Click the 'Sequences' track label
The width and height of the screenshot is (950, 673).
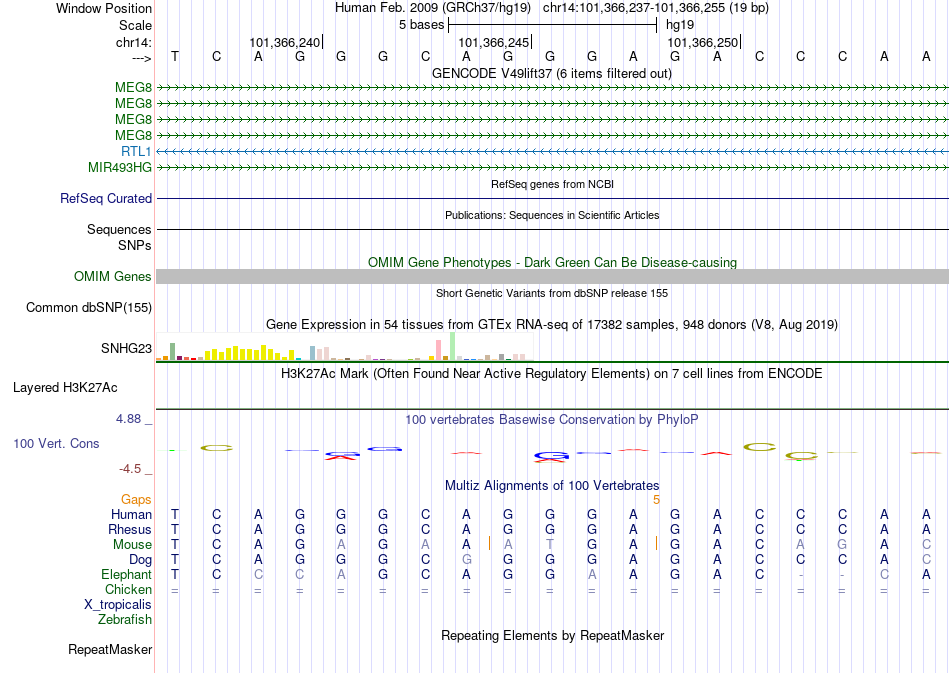point(119,230)
